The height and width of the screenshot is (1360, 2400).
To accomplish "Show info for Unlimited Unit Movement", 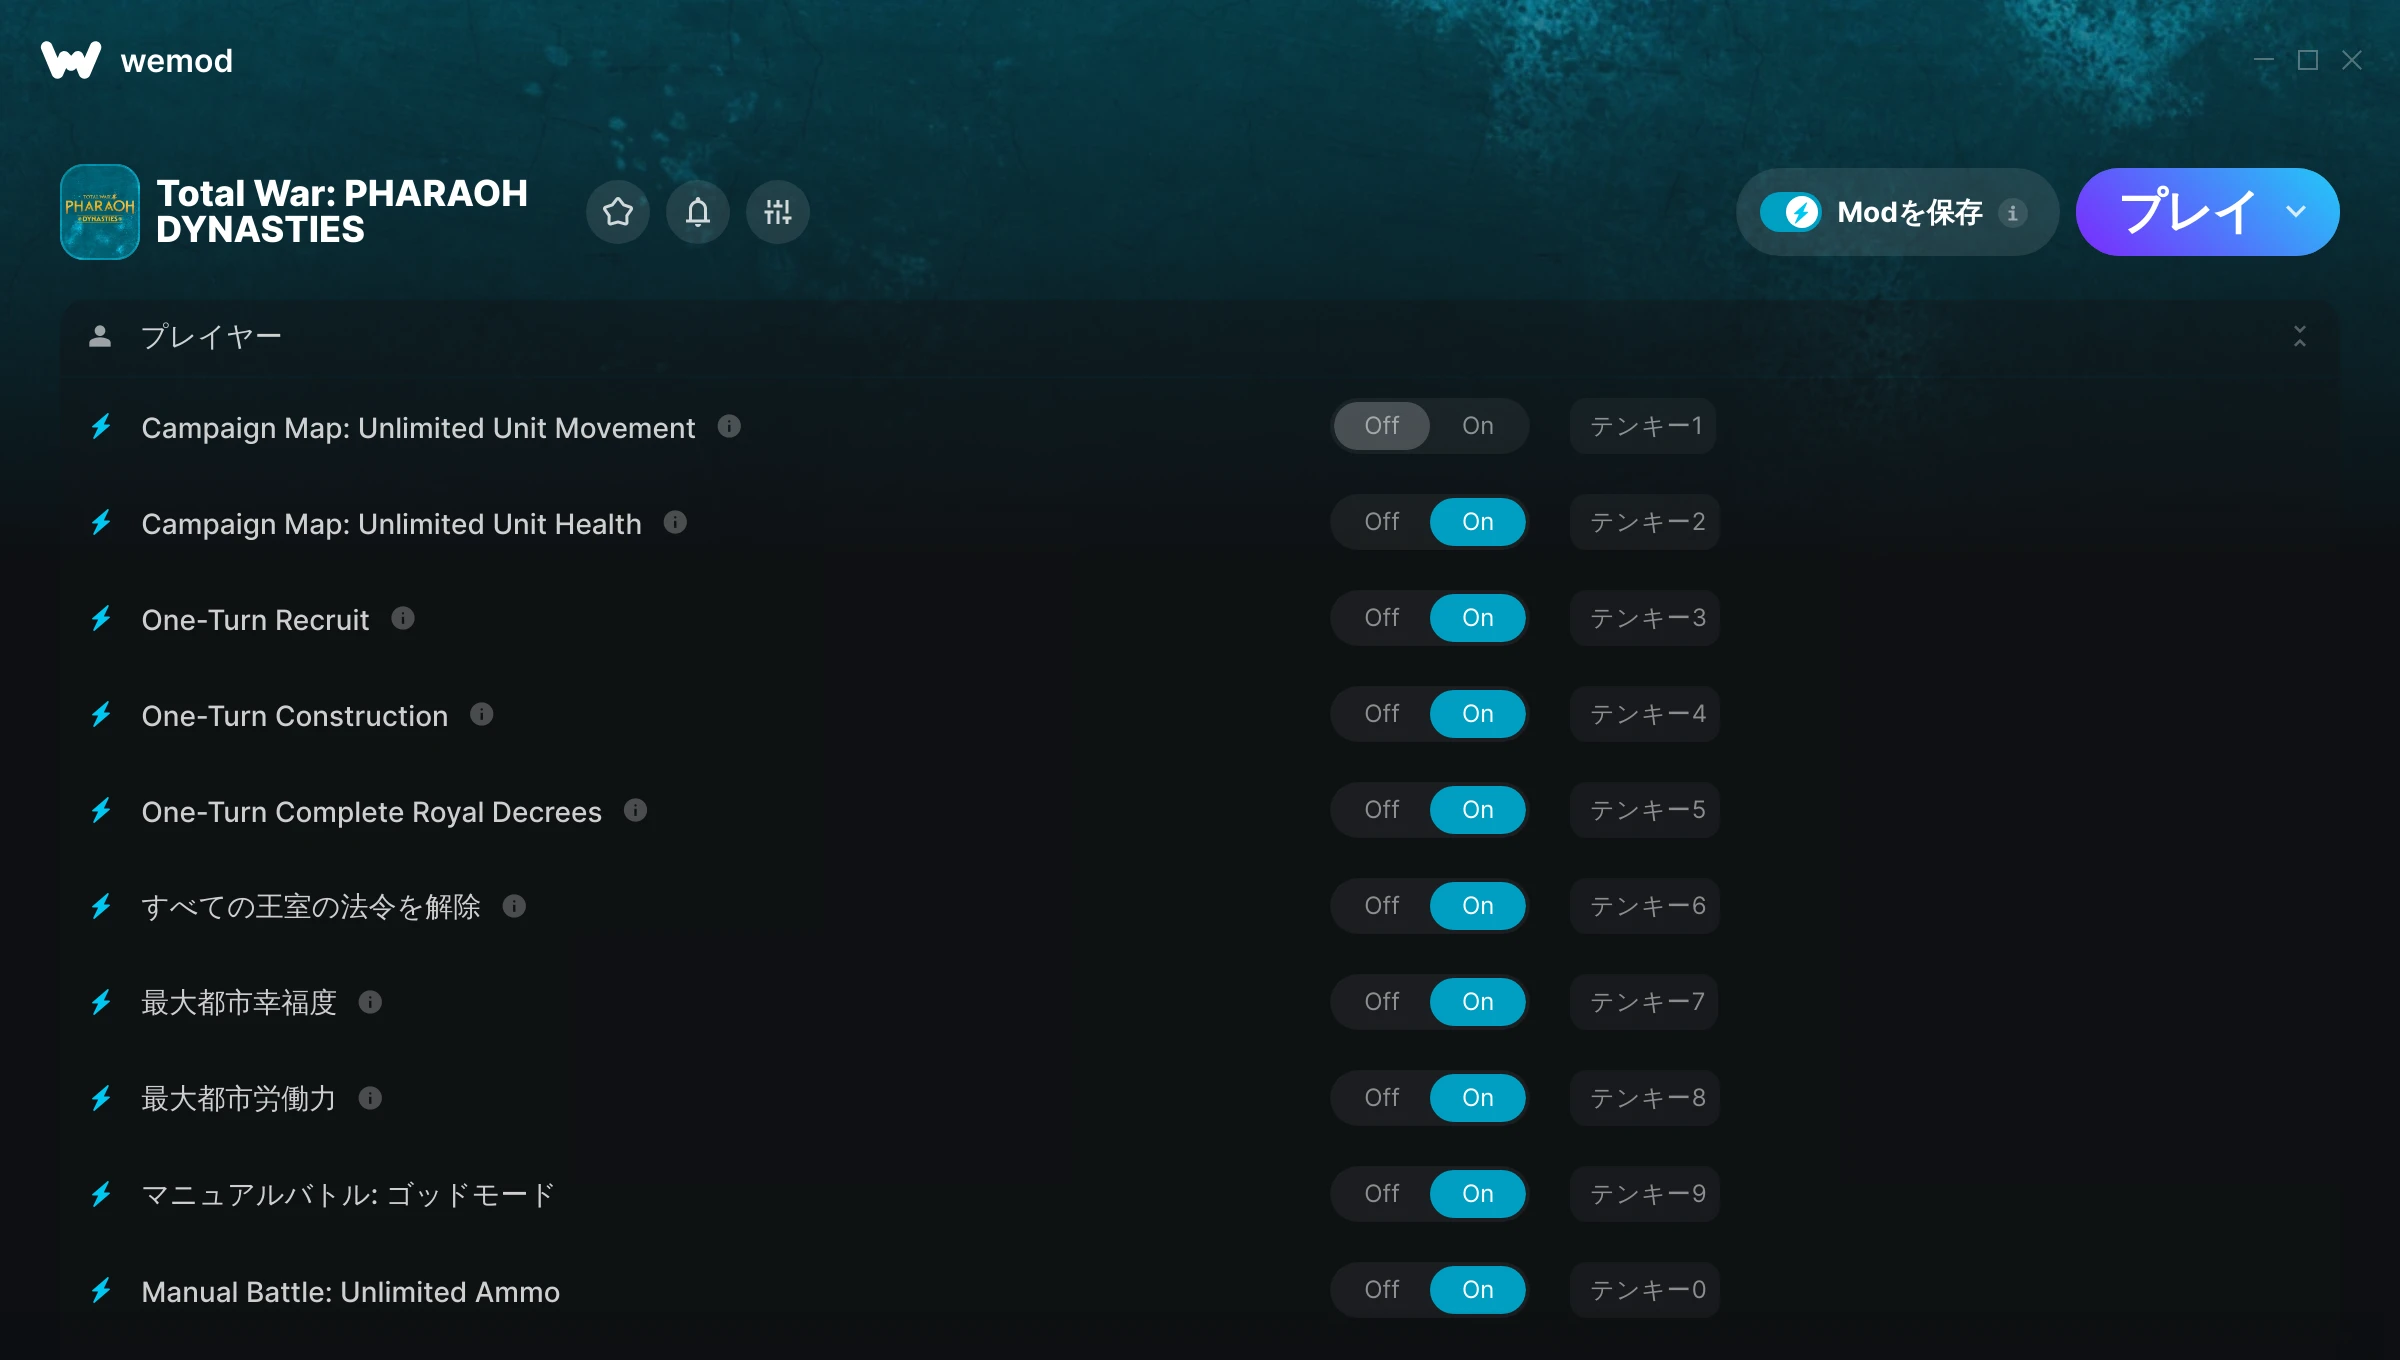I will [x=730, y=426].
